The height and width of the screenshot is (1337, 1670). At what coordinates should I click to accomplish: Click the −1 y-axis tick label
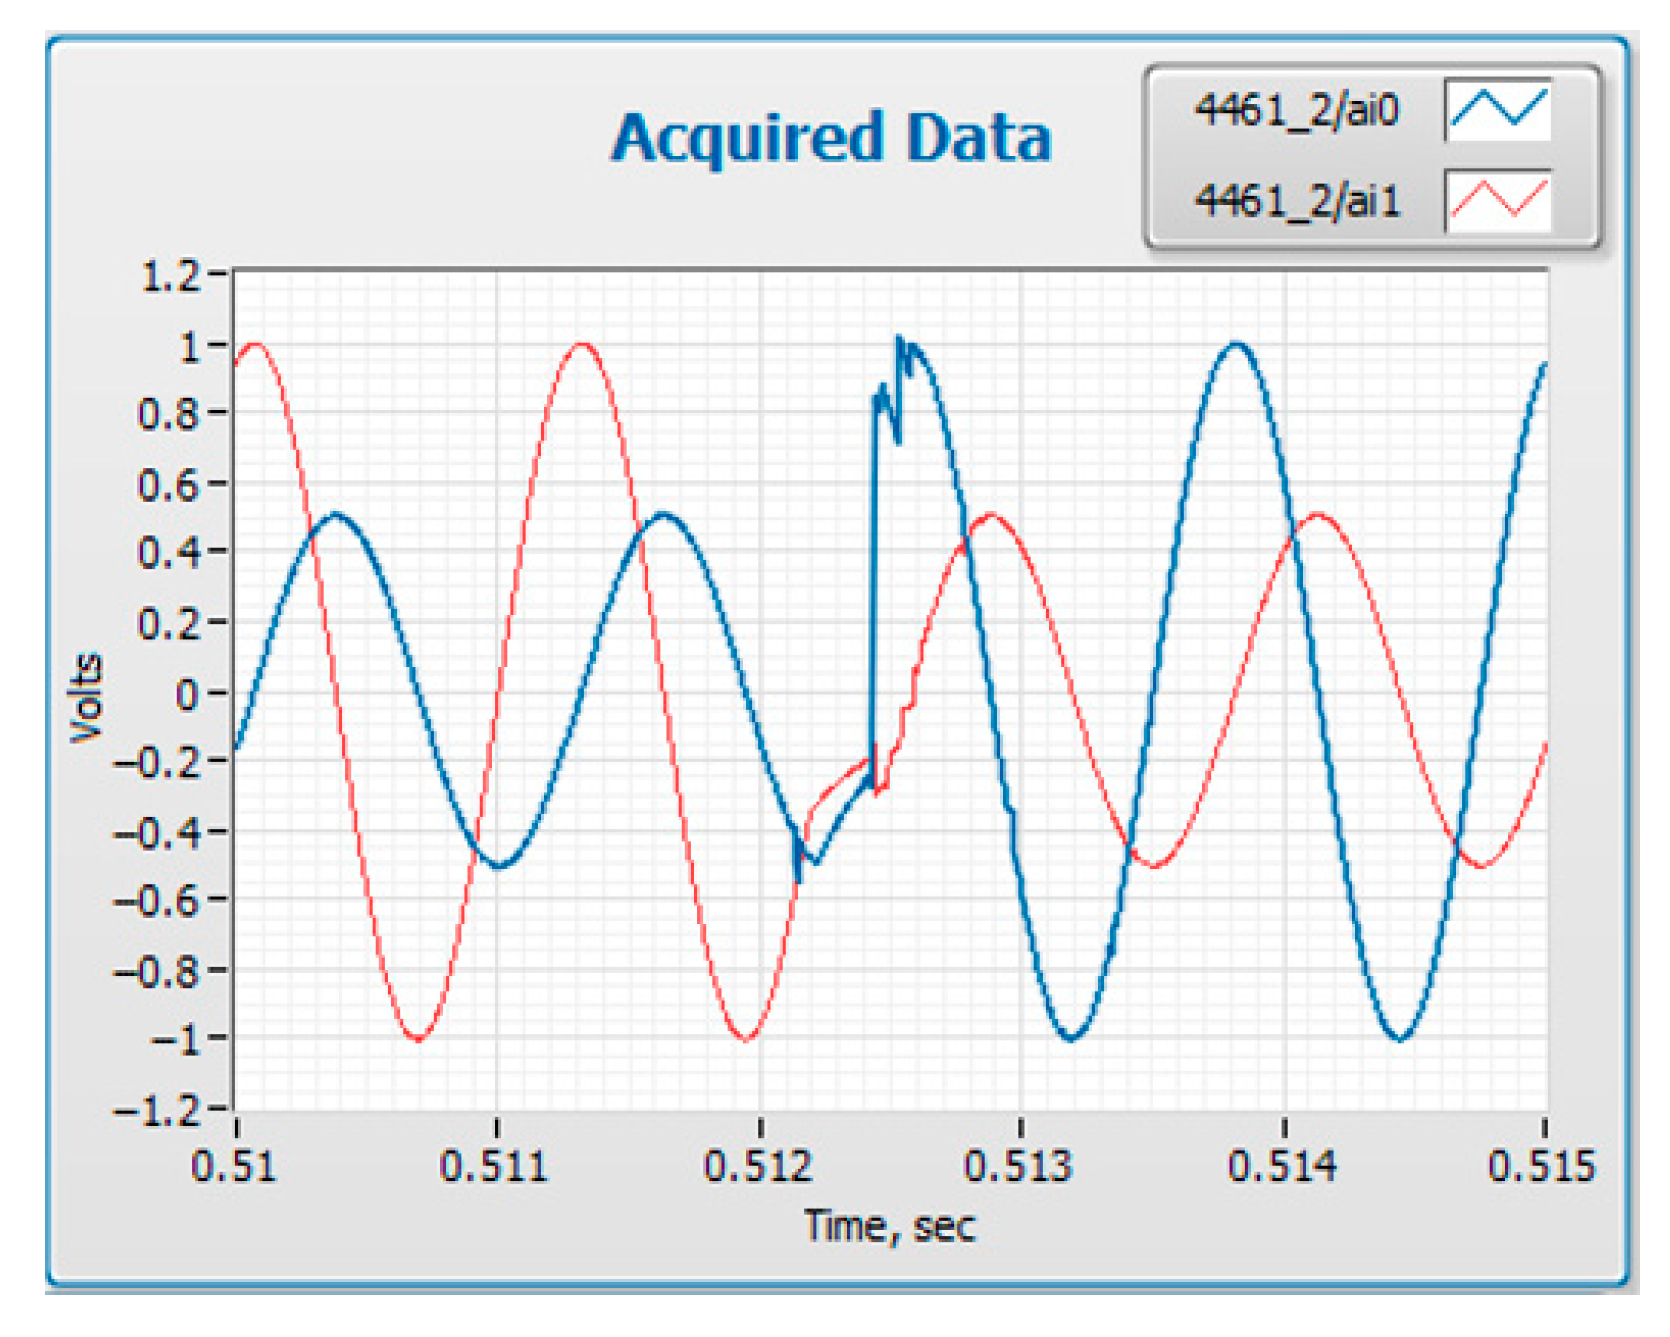(x=176, y=1038)
